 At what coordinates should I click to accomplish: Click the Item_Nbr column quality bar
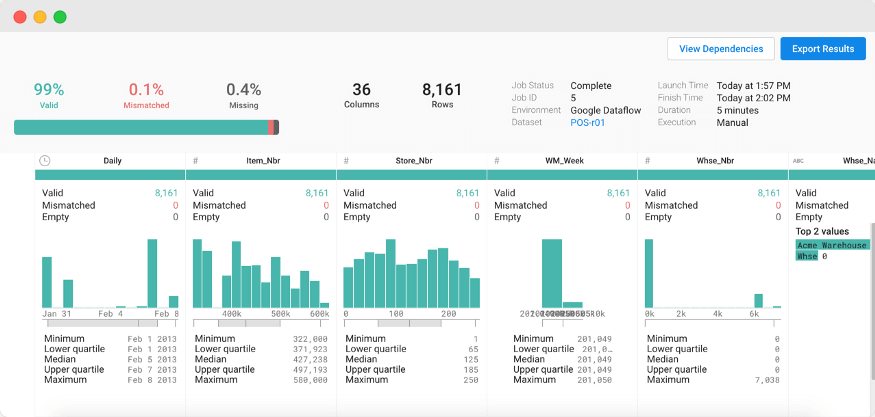pyautogui.click(x=261, y=175)
